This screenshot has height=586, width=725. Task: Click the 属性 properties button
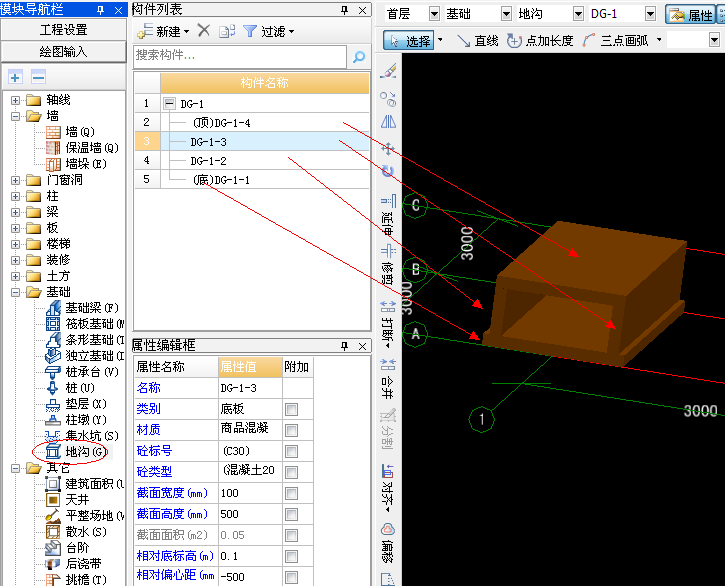[691, 15]
